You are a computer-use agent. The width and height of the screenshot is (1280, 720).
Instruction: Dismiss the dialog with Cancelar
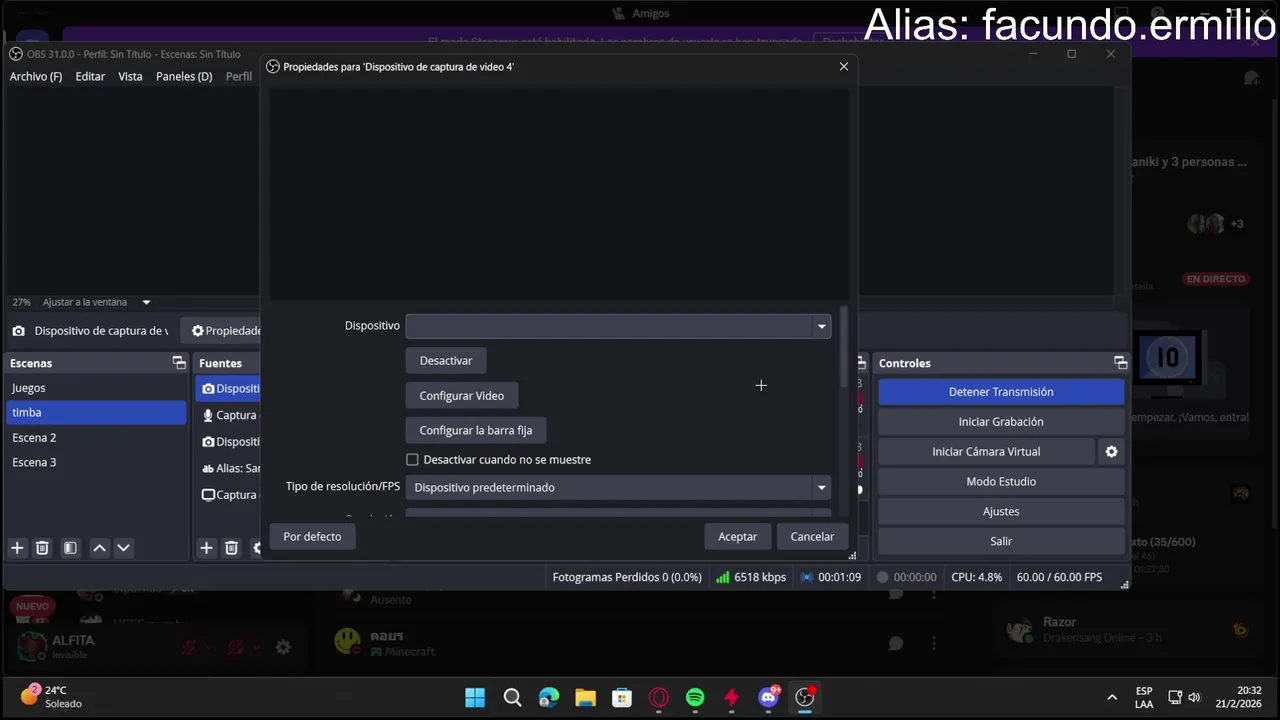pyautogui.click(x=812, y=537)
